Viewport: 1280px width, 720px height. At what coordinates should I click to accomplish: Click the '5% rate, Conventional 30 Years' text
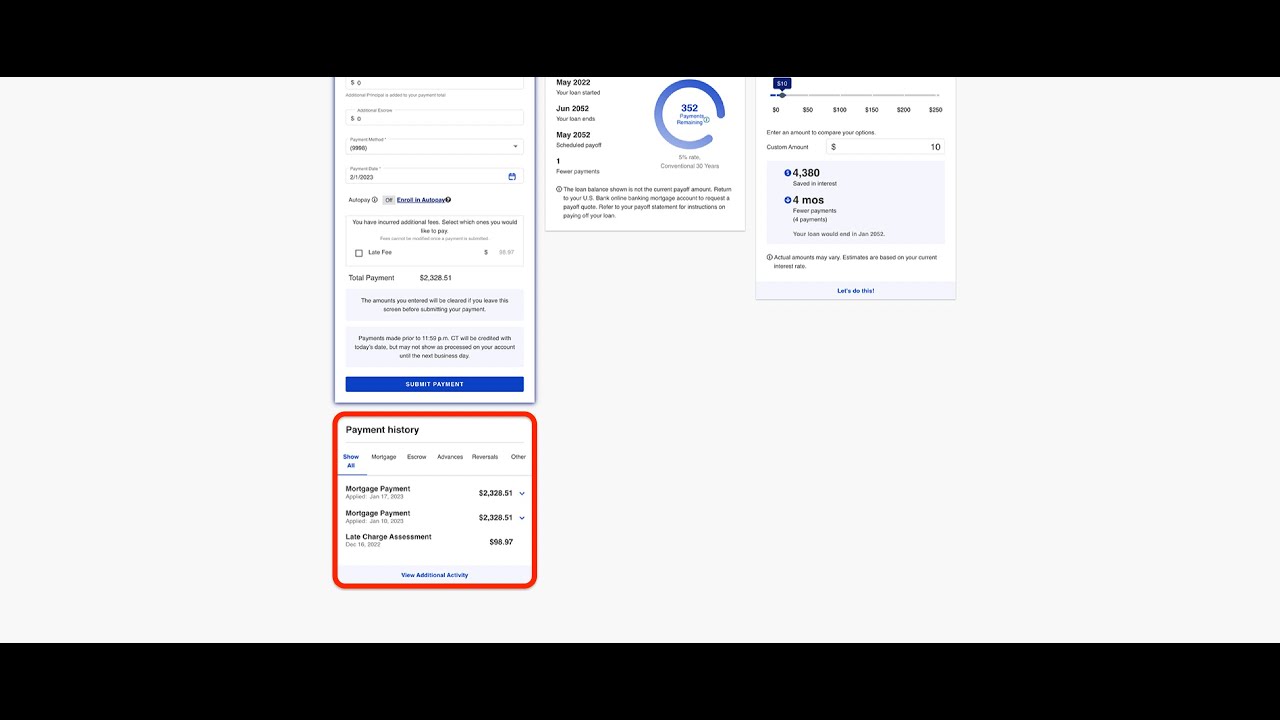pos(690,161)
